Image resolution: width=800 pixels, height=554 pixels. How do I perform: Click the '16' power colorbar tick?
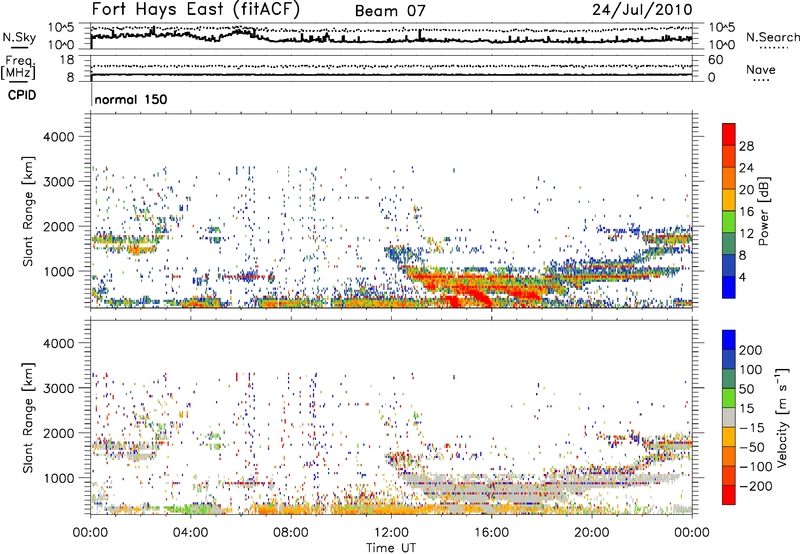click(746, 212)
